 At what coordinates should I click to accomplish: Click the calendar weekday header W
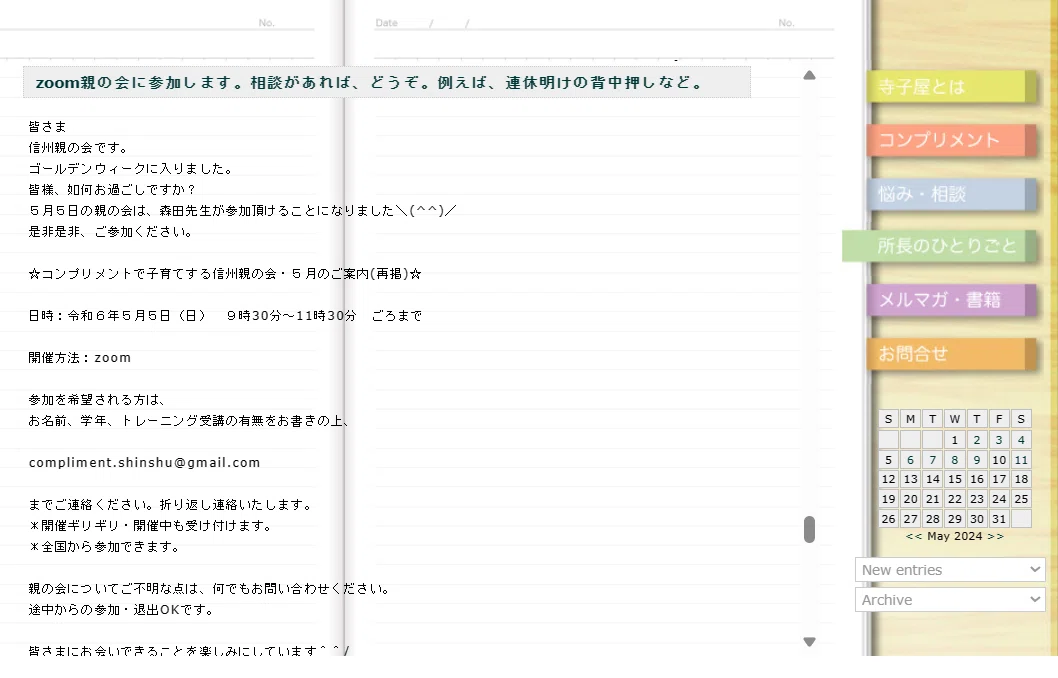pyautogui.click(x=955, y=419)
